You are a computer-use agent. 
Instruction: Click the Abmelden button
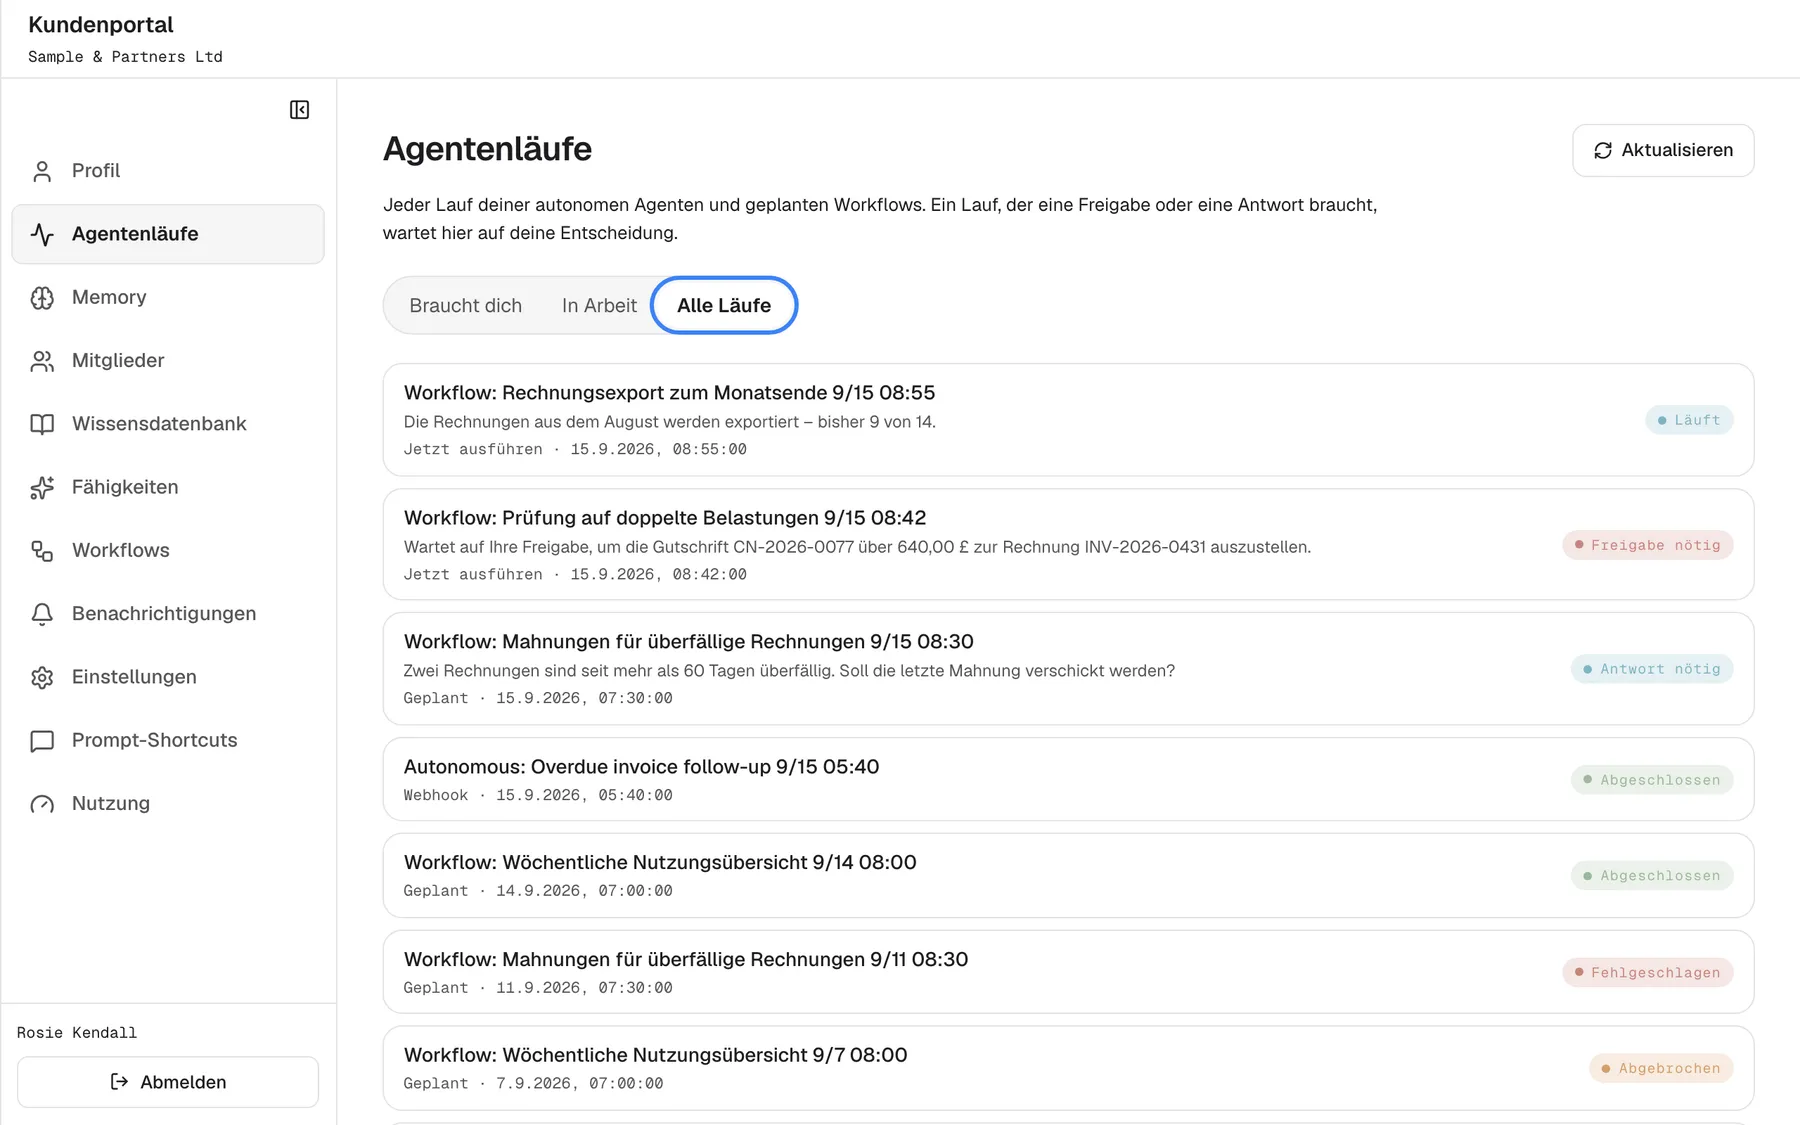(168, 1082)
